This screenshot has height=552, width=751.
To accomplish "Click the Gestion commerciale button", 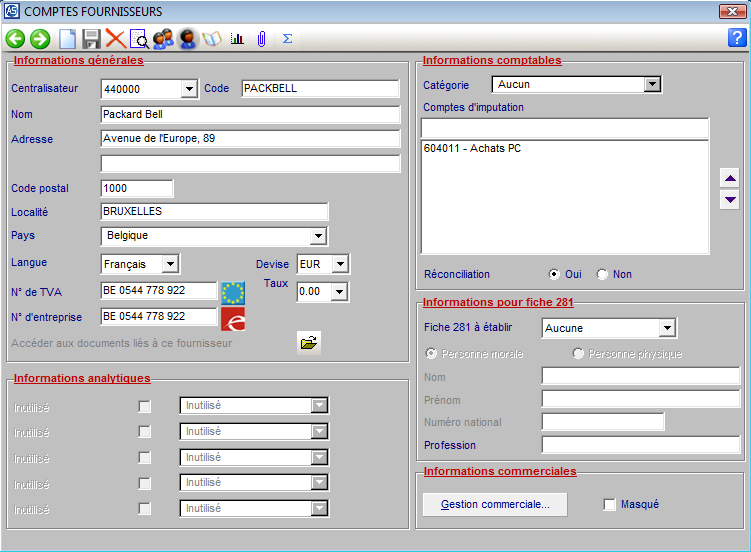I will [x=495, y=505].
